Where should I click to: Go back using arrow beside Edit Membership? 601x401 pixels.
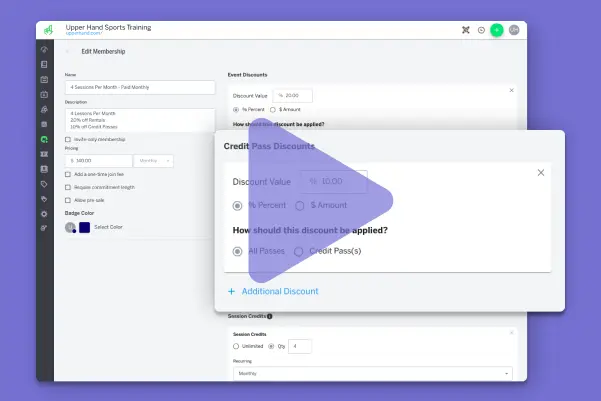[68, 51]
